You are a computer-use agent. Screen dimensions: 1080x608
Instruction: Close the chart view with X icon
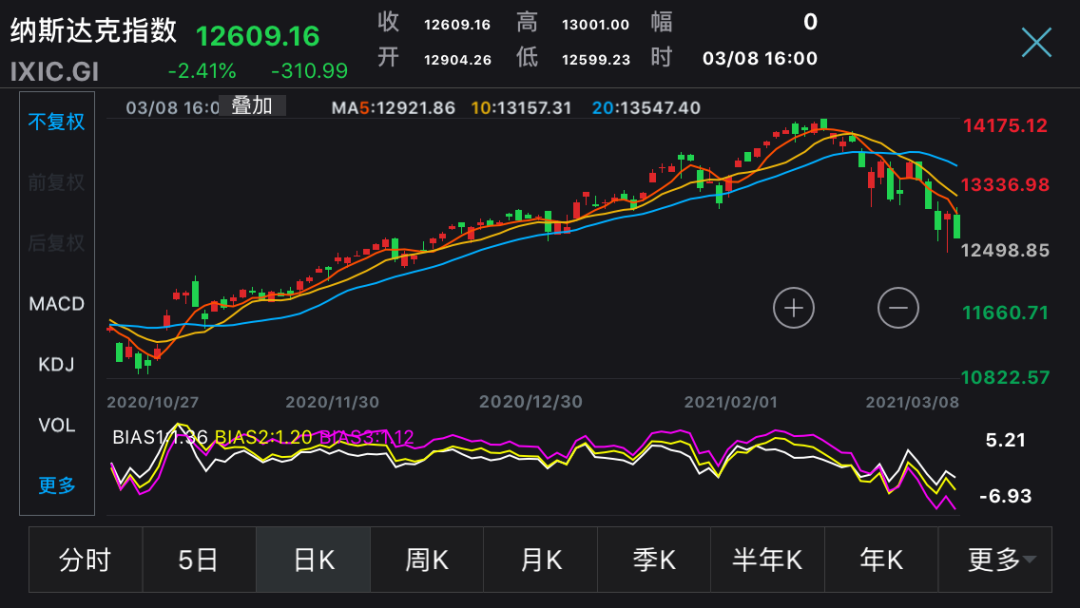click(x=1037, y=43)
